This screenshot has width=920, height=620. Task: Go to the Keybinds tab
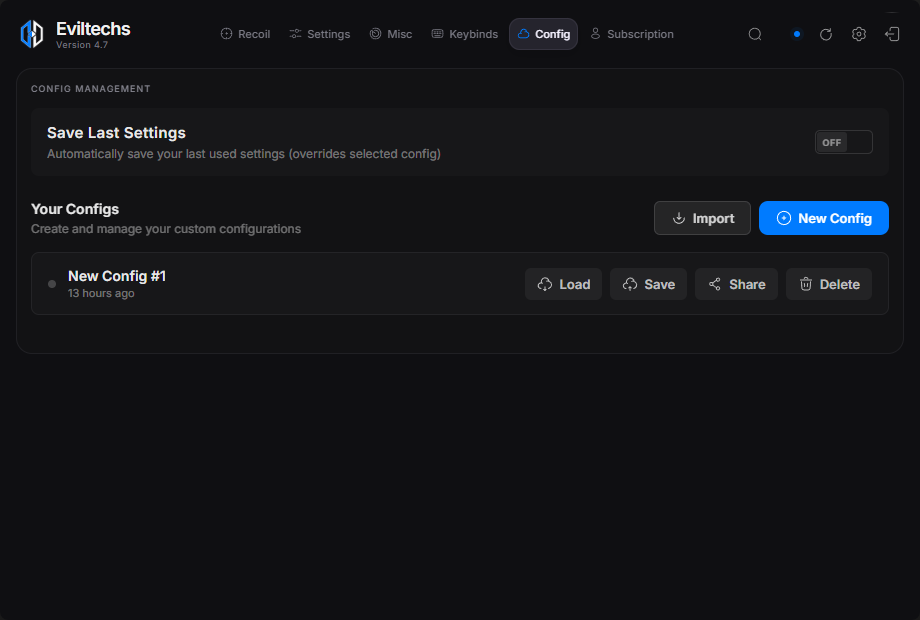pyautogui.click(x=465, y=34)
